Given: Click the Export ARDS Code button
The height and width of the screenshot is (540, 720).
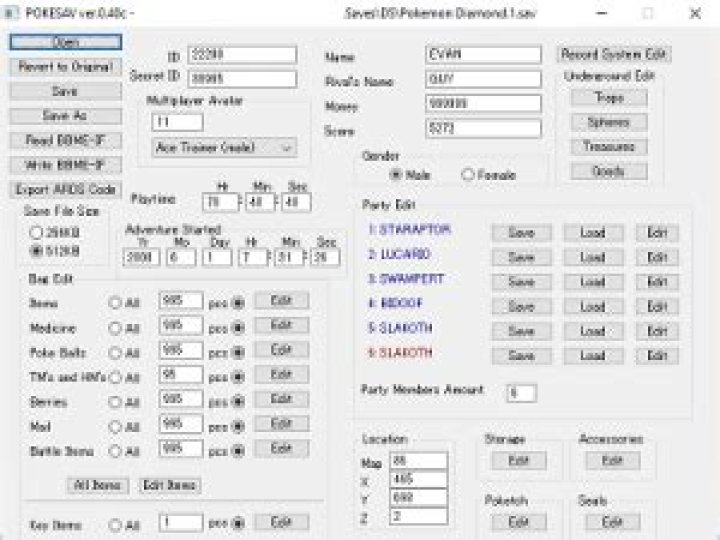Looking at the screenshot, I should click(x=66, y=189).
